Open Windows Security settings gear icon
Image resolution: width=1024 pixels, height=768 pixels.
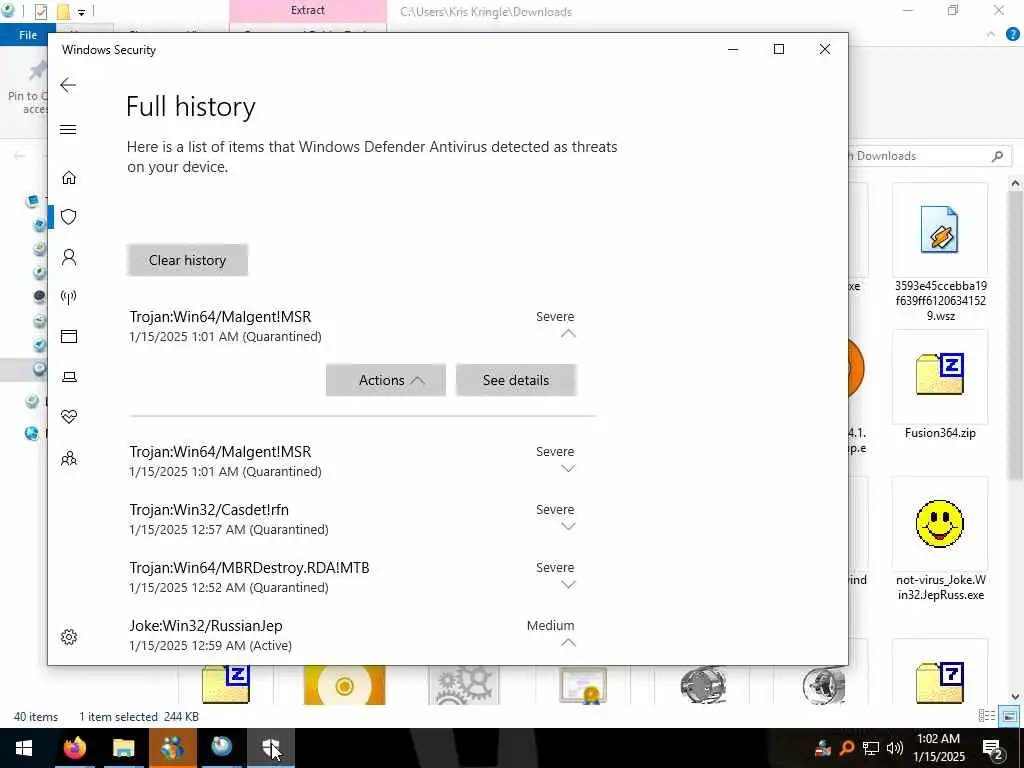pos(69,637)
